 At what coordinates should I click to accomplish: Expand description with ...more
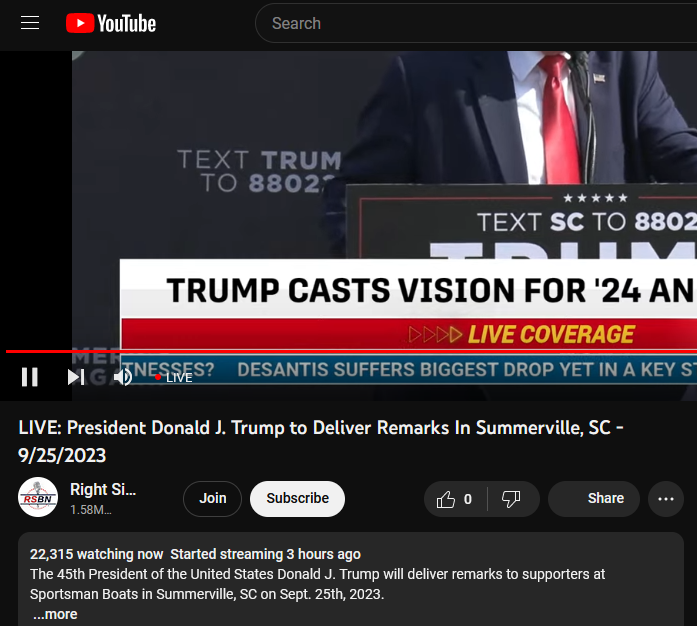(55, 614)
